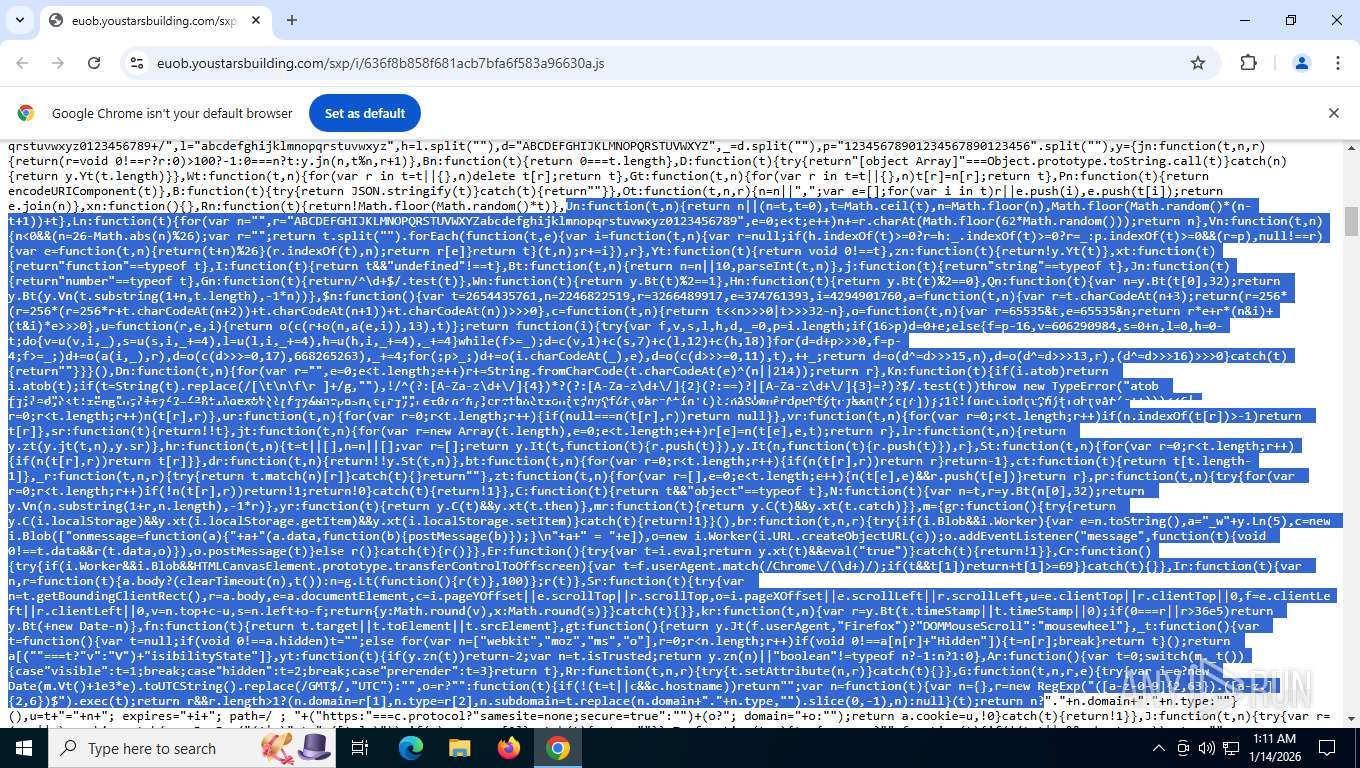Open a new tab with plus button

coord(292,20)
